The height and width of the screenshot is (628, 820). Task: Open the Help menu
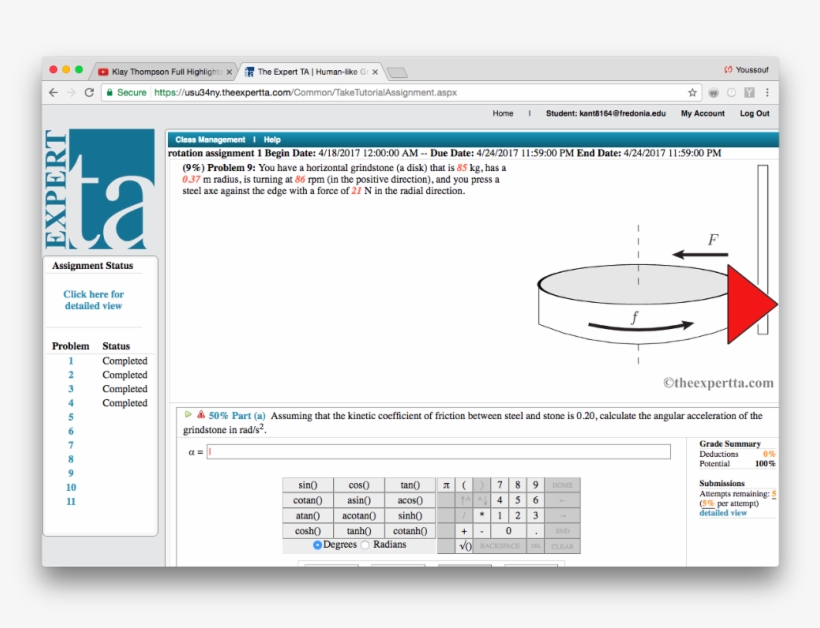(x=272, y=140)
